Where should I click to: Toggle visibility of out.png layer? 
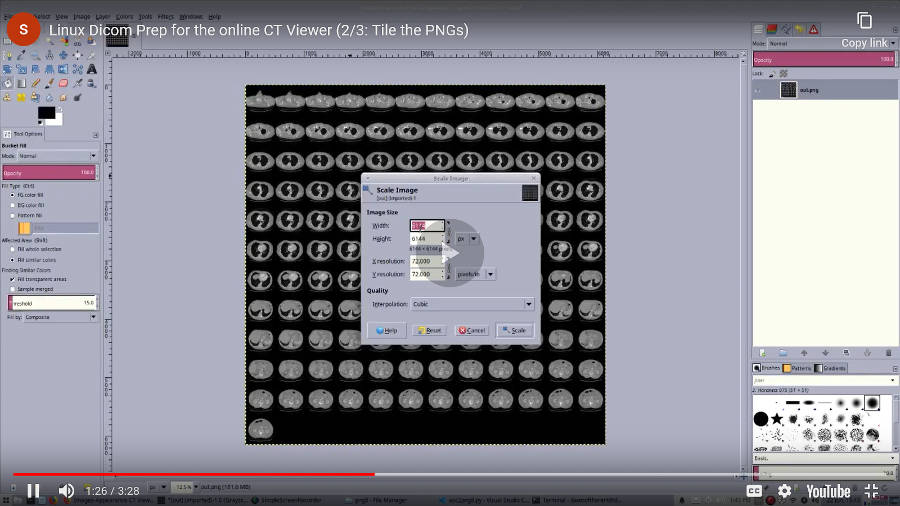coord(759,90)
